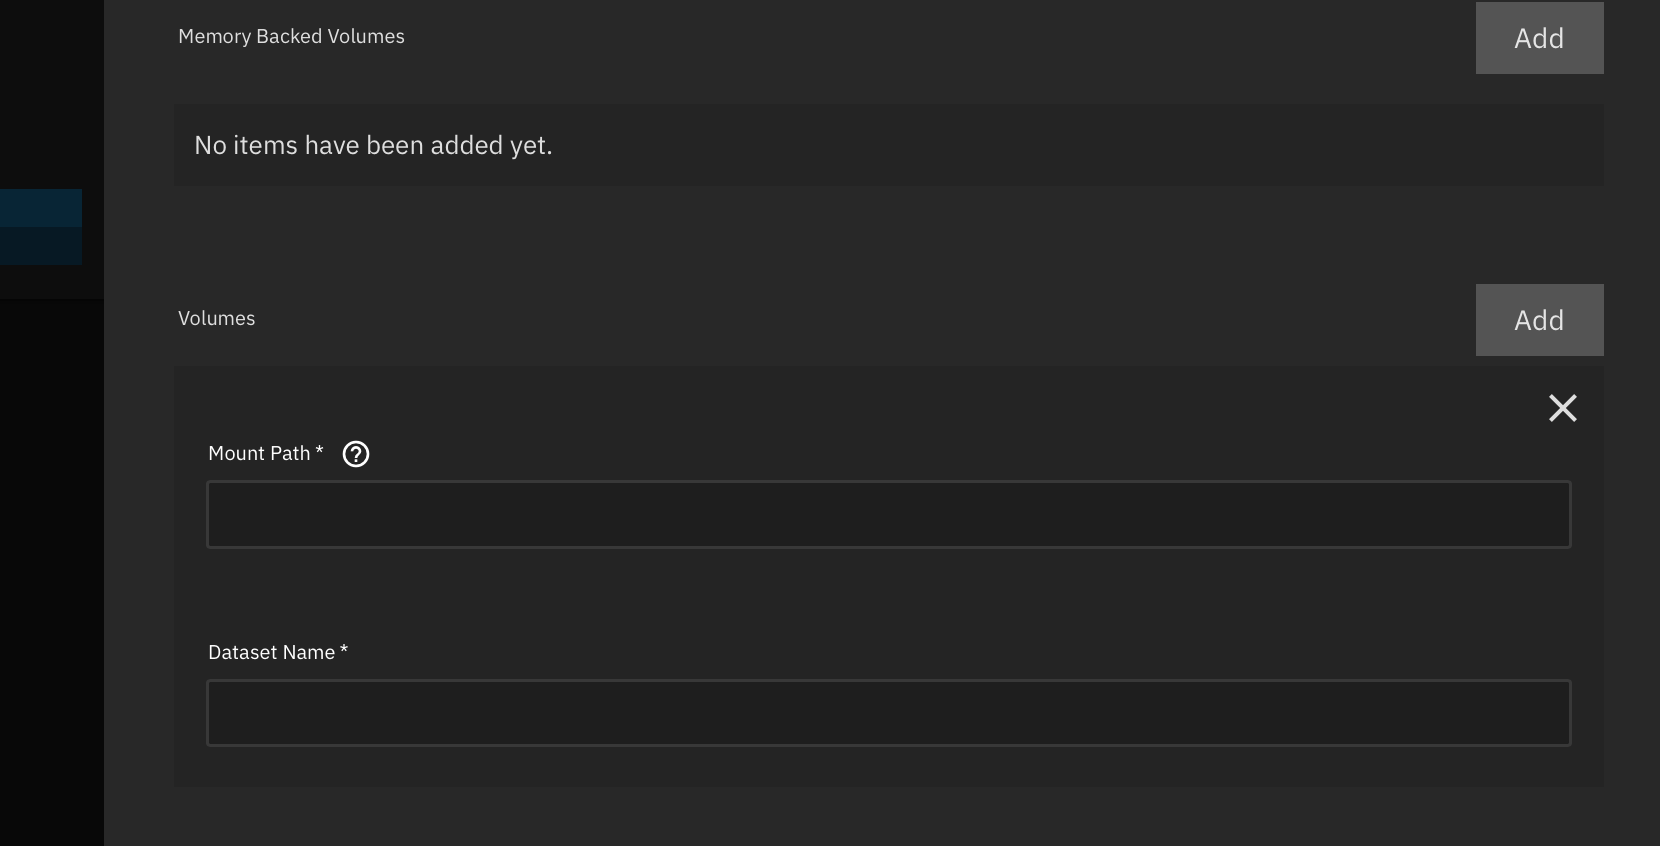Open the Mount Path help tooltip icon
This screenshot has width=1660, height=846.
(356, 454)
